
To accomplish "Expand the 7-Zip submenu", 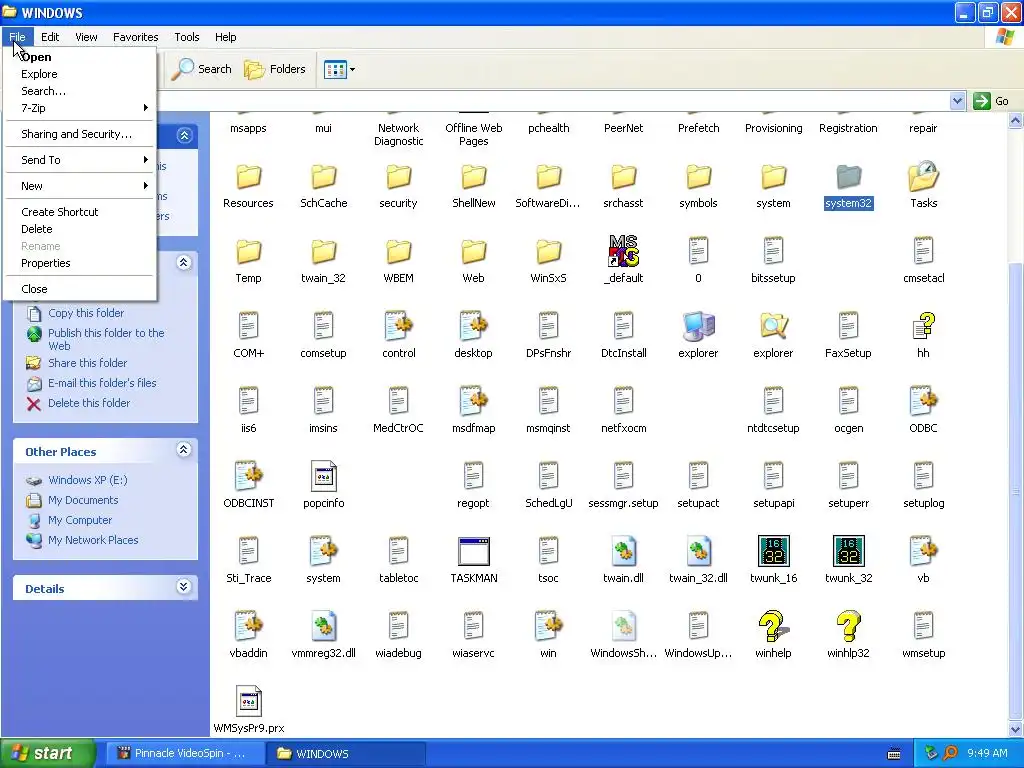I will 80,108.
